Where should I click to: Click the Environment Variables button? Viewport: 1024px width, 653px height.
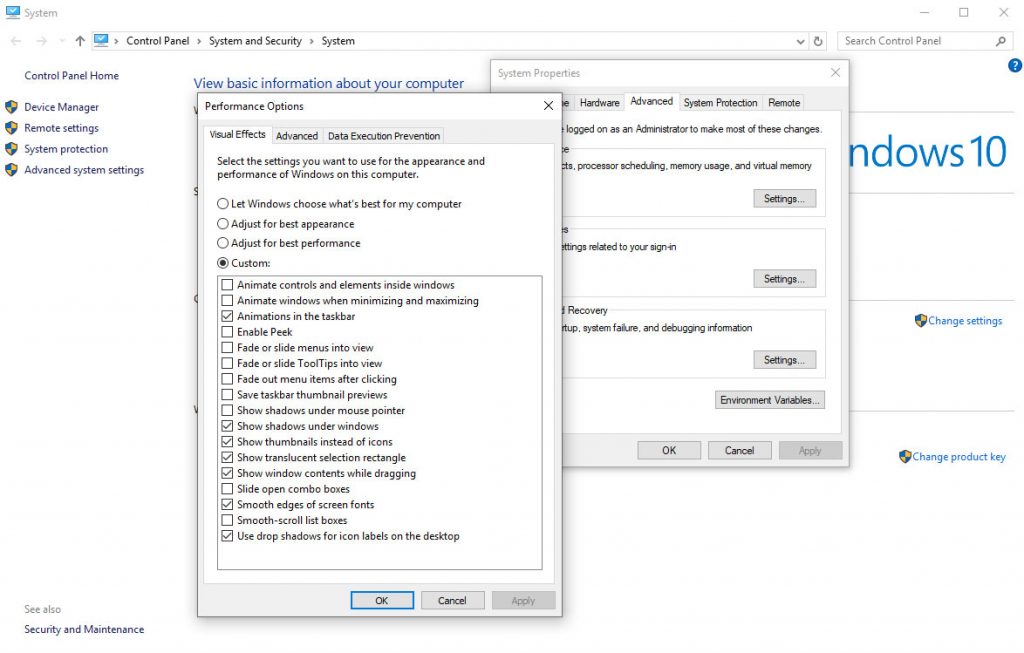(769, 399)
